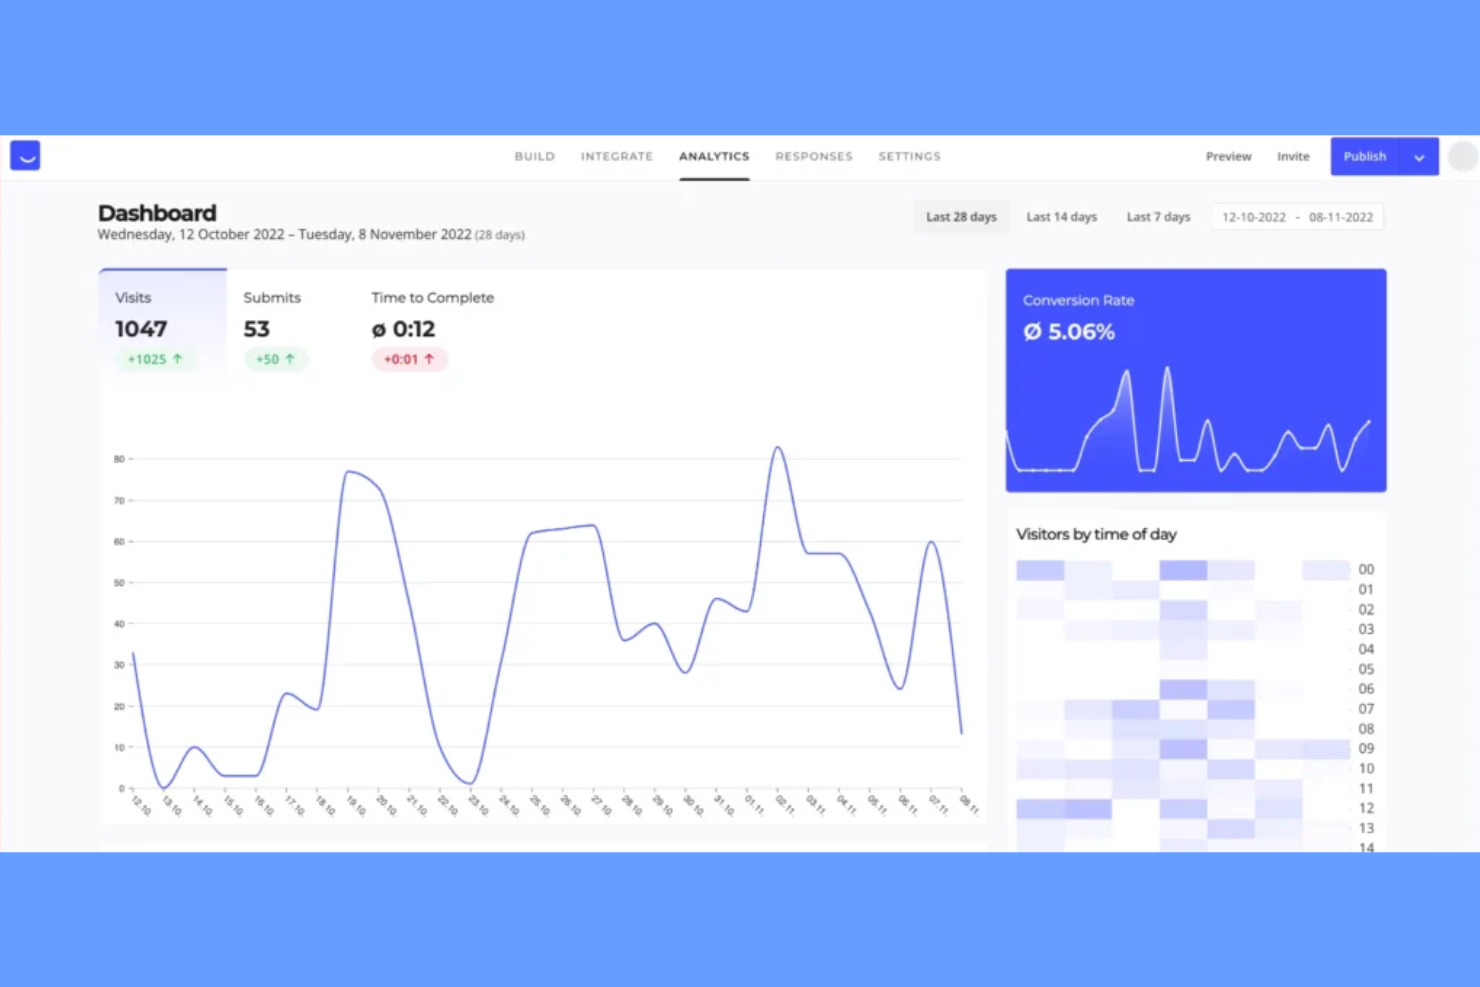This screenshot has height=987, width=1480.
Task: Click the +1025 visits change badge
Action: [155, 359]
